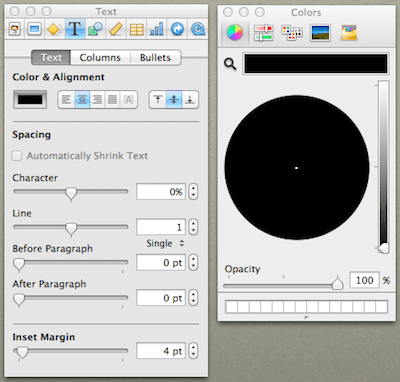Open the Chart inspector

[x=157, y=29]
